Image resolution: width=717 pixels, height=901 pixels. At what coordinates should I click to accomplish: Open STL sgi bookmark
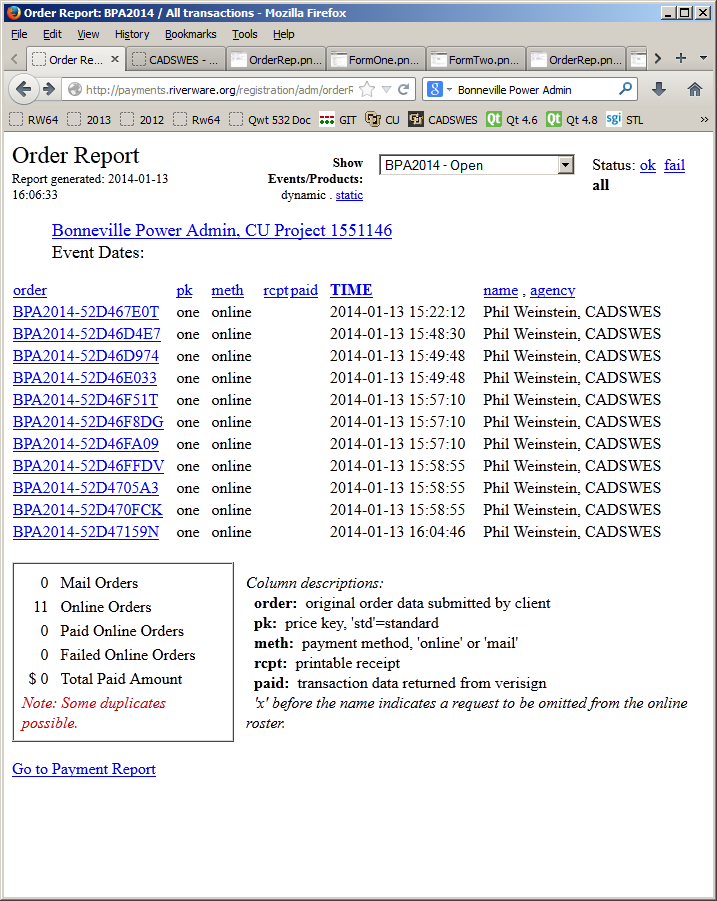625,120
